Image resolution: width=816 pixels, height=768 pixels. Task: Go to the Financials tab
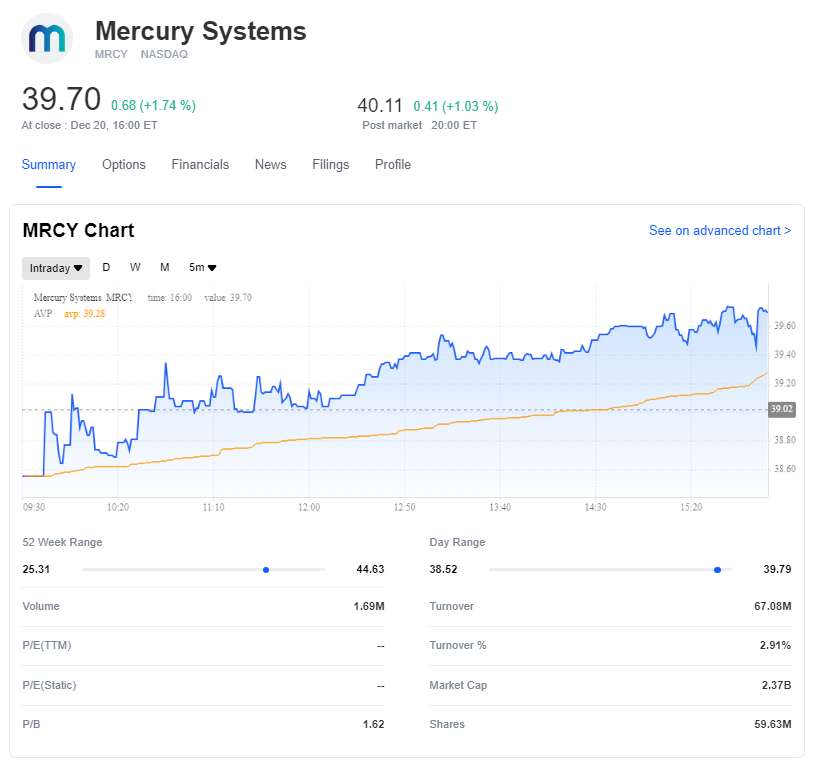(x=200, y=165)
